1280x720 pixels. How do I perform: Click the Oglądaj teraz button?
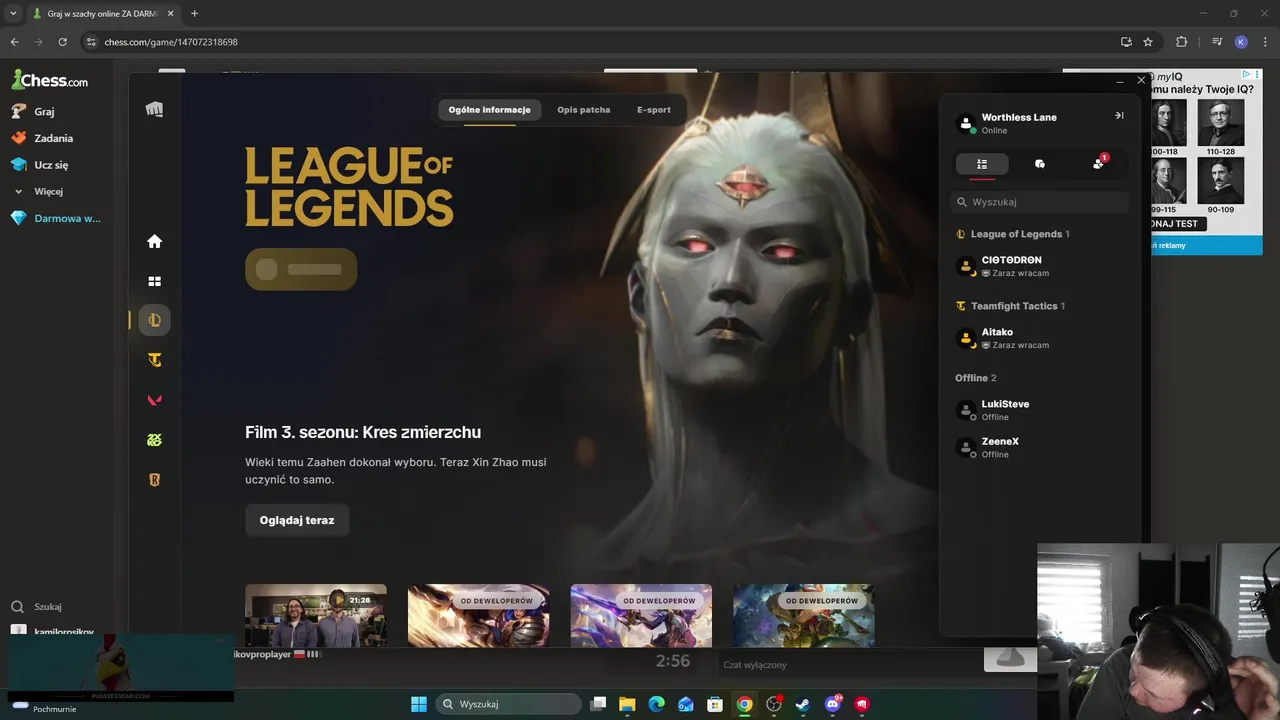297,520
